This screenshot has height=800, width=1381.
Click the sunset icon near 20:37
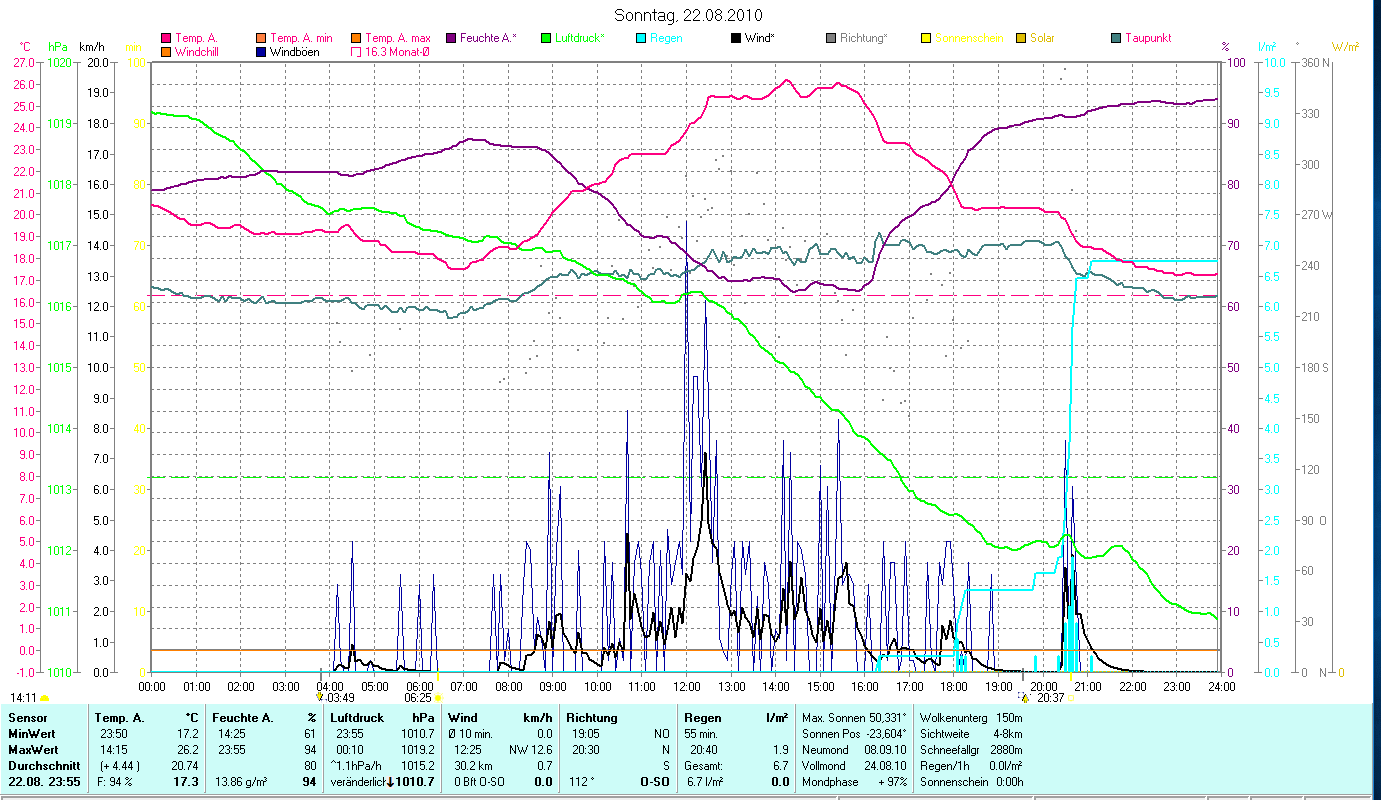point(1070,698)
